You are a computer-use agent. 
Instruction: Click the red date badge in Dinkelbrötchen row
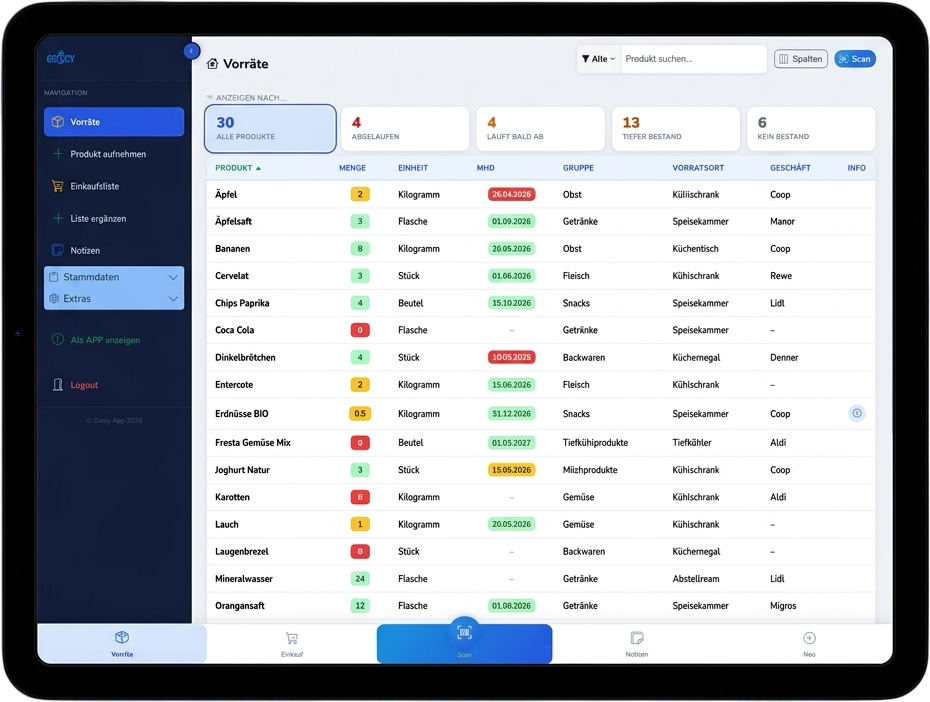(x=511, y=358)
